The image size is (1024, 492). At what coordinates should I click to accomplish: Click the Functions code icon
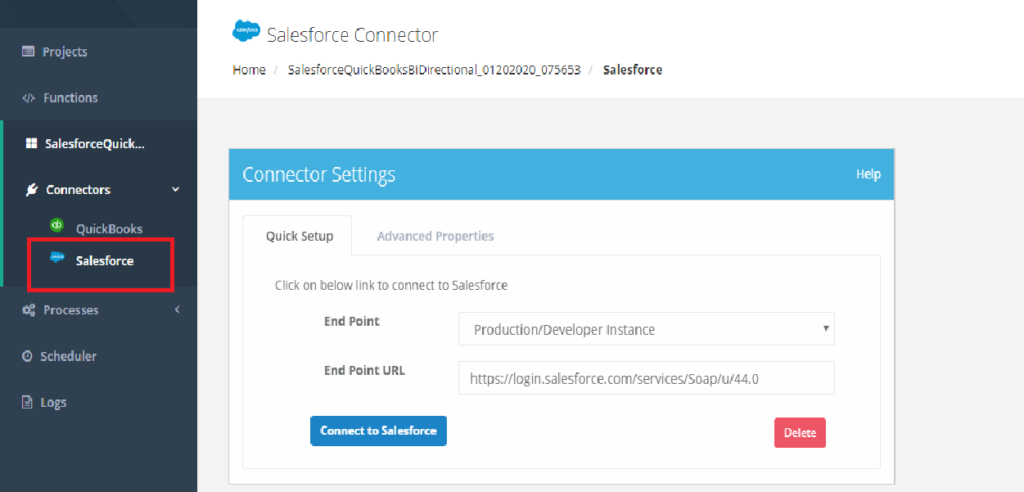tap(28, 98)
